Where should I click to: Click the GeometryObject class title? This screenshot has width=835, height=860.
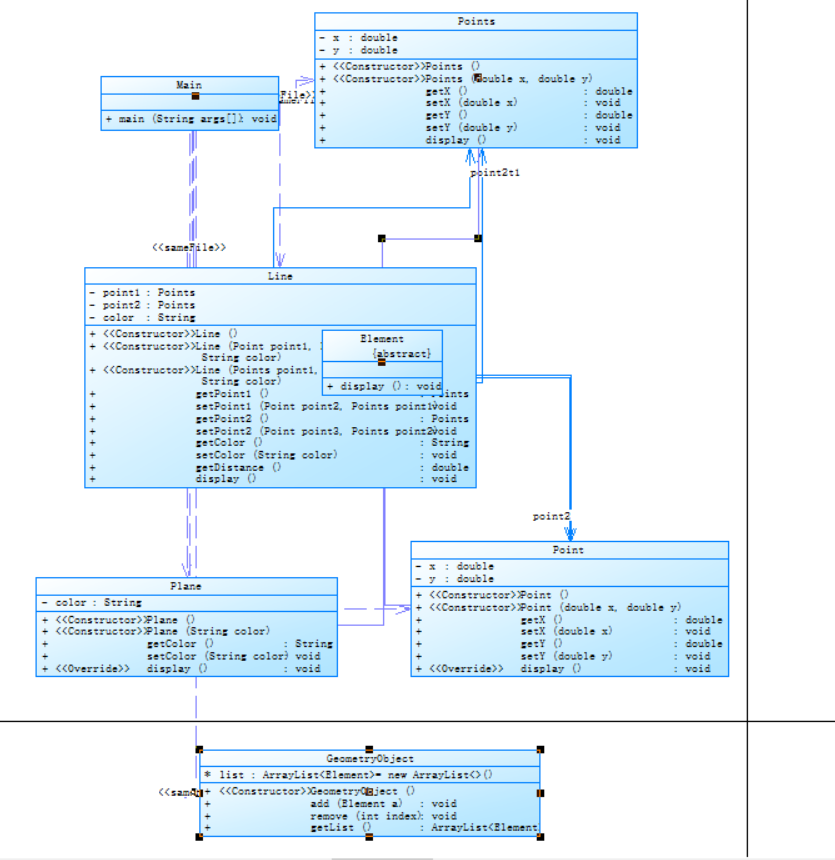[370, 759]
